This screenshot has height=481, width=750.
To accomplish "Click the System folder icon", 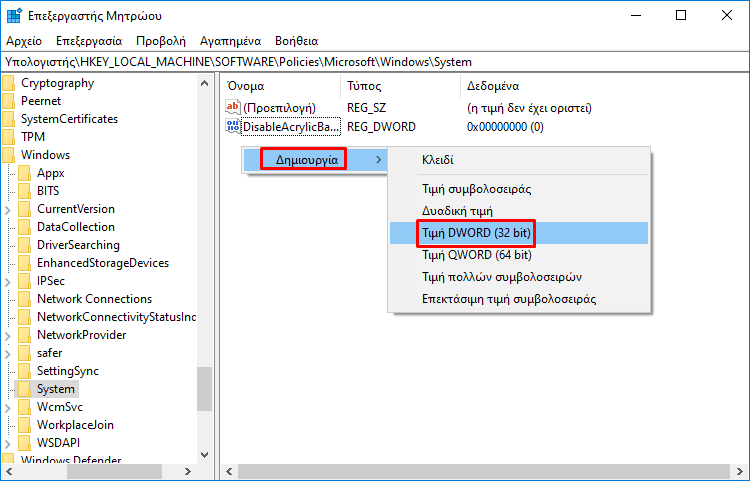I will pos(24,389).
